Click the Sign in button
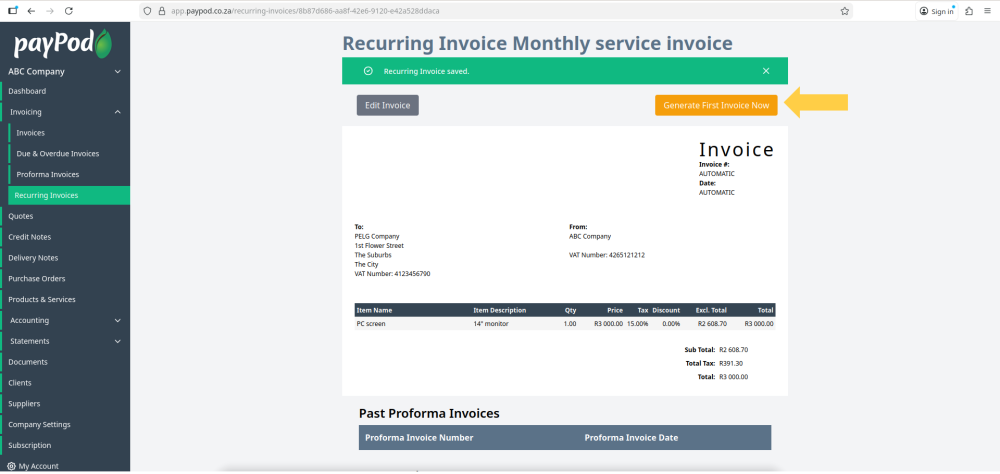This screenshot has width=1000, height=474. click(x=937, y=11)
